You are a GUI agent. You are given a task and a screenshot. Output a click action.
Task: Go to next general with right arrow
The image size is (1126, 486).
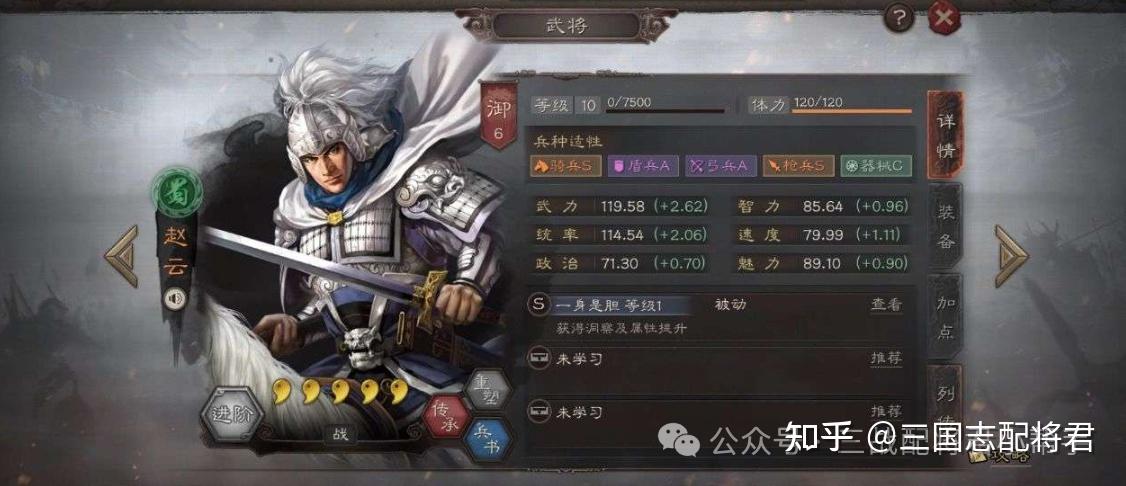click(1011, 256)
